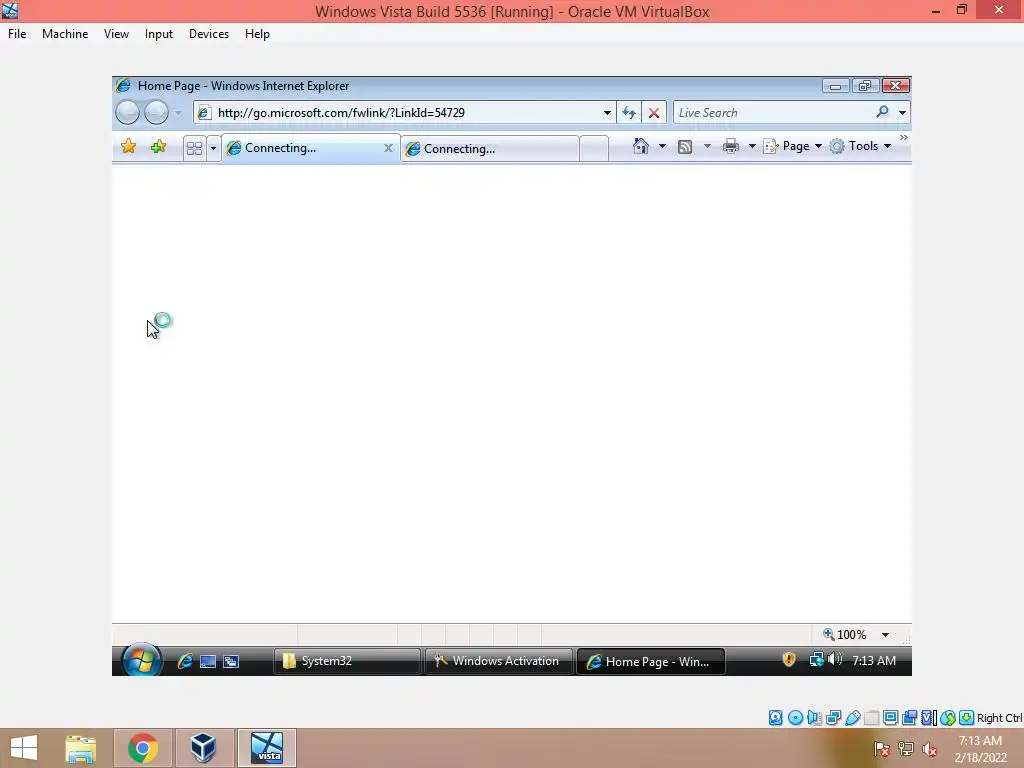Launch Internet Explorer from Quick Launch
Image resolution: width=1024 pixels, height=768 pixels.
[185, 661]
